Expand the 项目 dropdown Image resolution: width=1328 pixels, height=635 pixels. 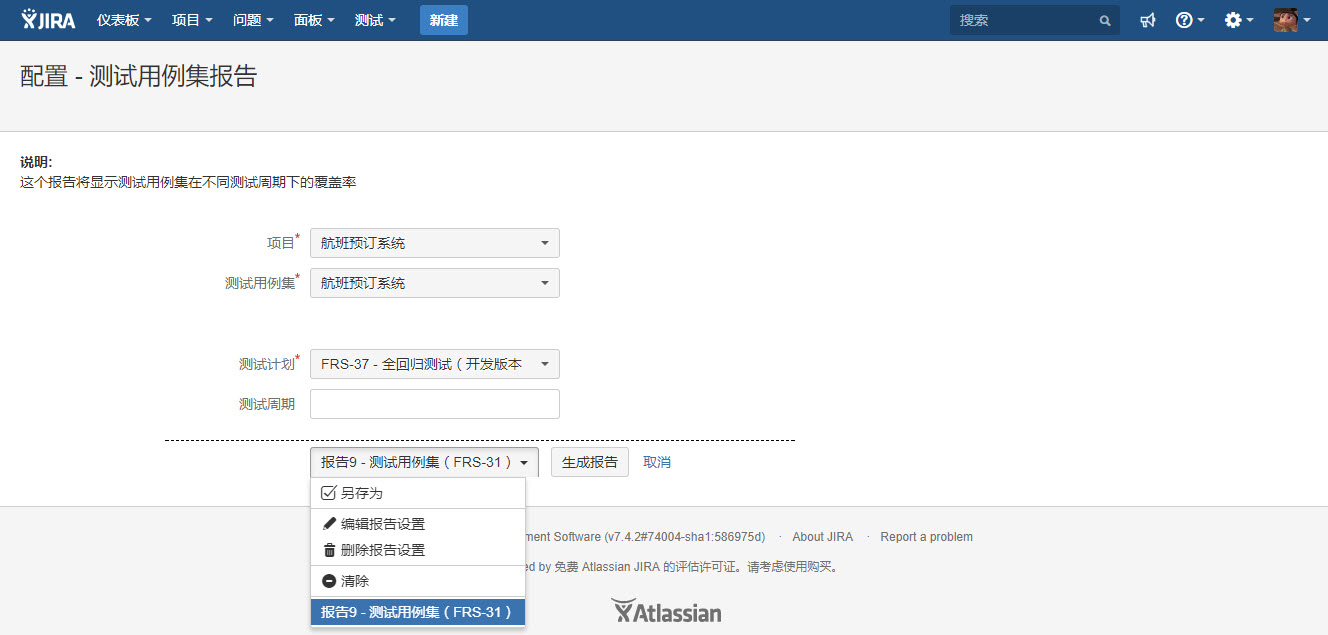tap(435, 243)
